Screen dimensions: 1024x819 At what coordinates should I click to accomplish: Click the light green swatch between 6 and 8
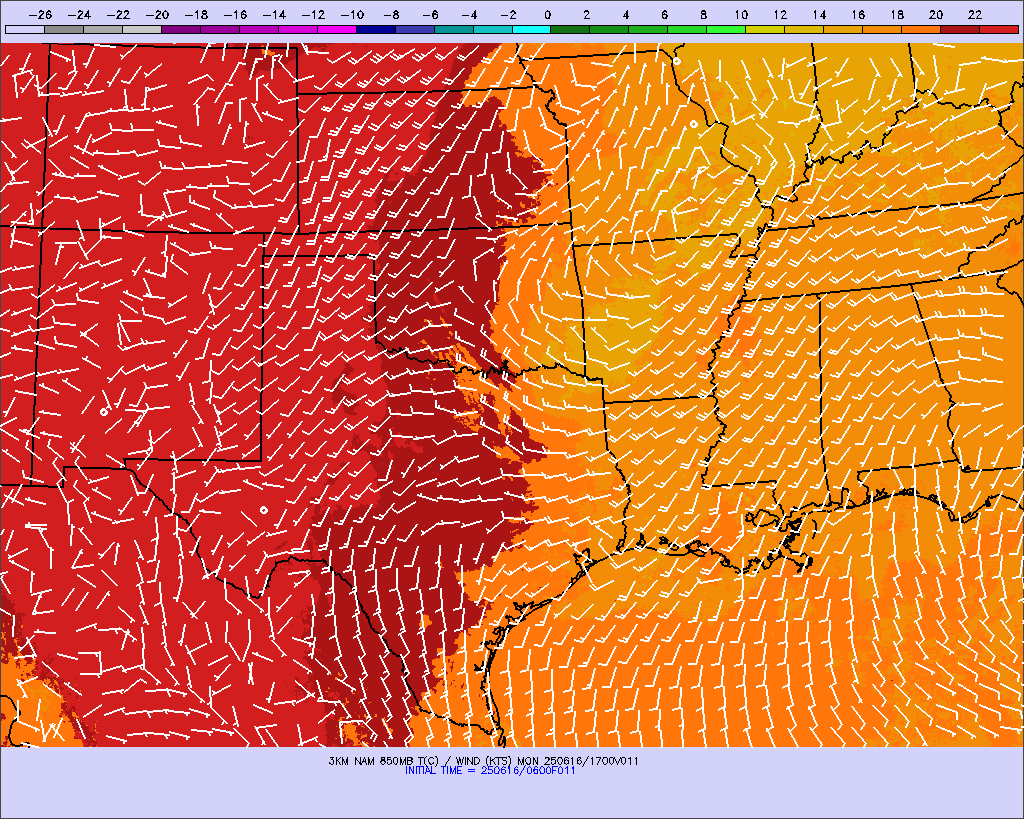[688, 29]
